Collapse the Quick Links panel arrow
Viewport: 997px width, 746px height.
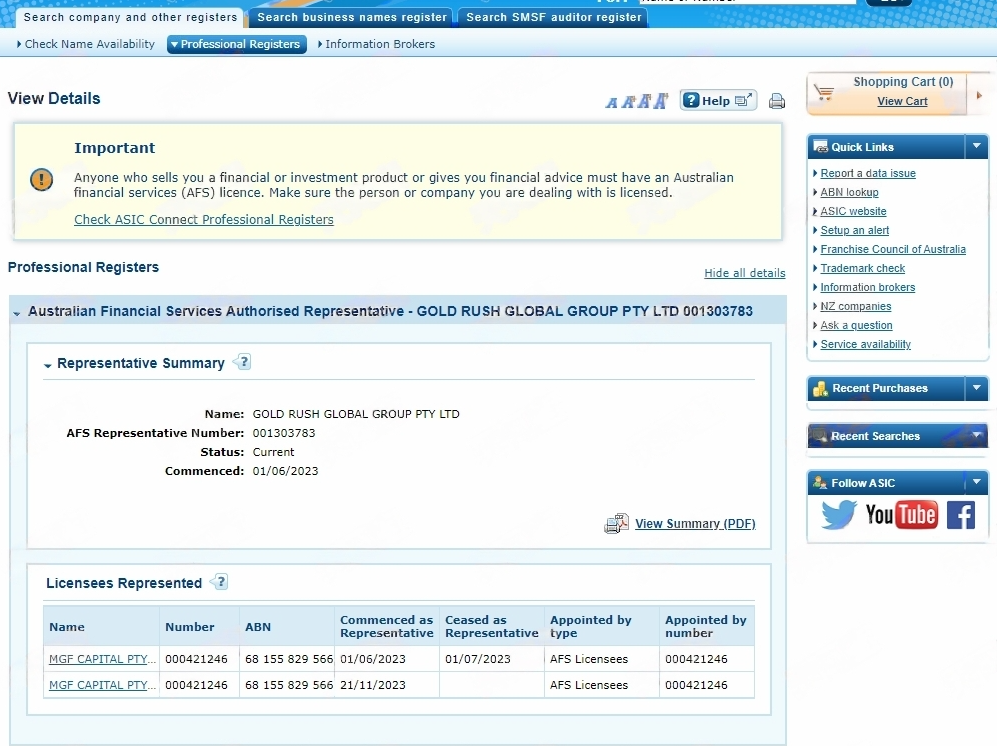[976, 146]
